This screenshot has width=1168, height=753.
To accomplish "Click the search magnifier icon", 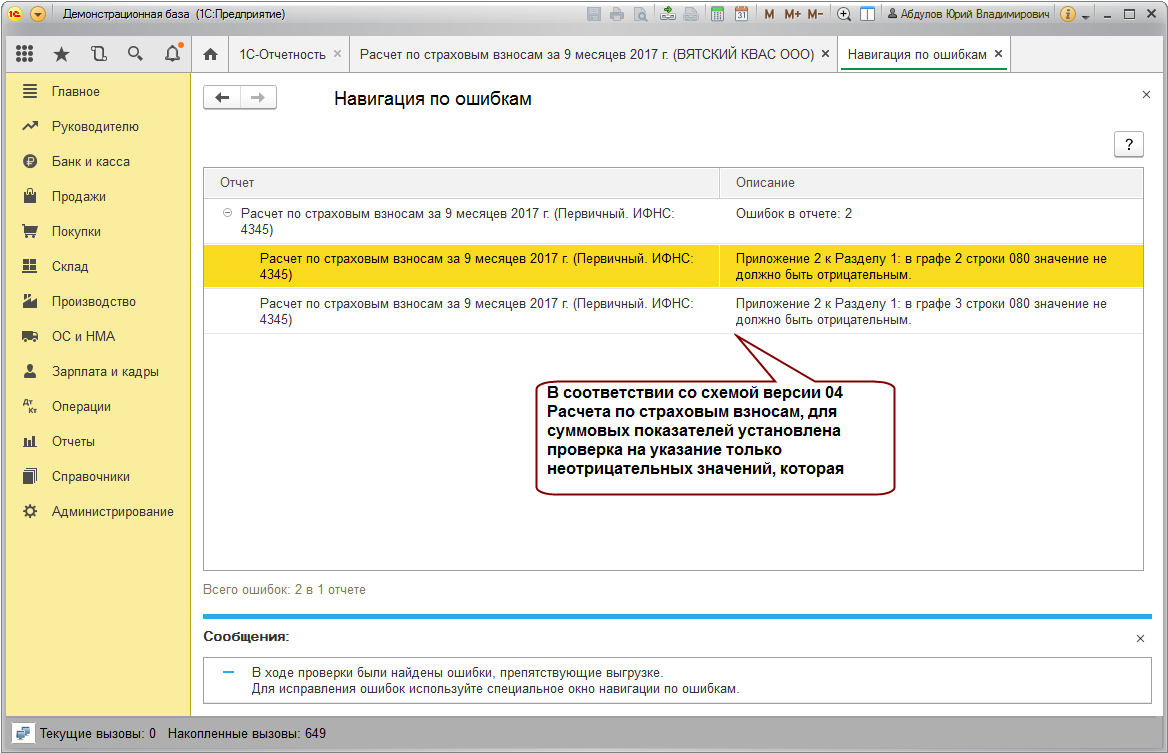I will [x=135, y=54].
